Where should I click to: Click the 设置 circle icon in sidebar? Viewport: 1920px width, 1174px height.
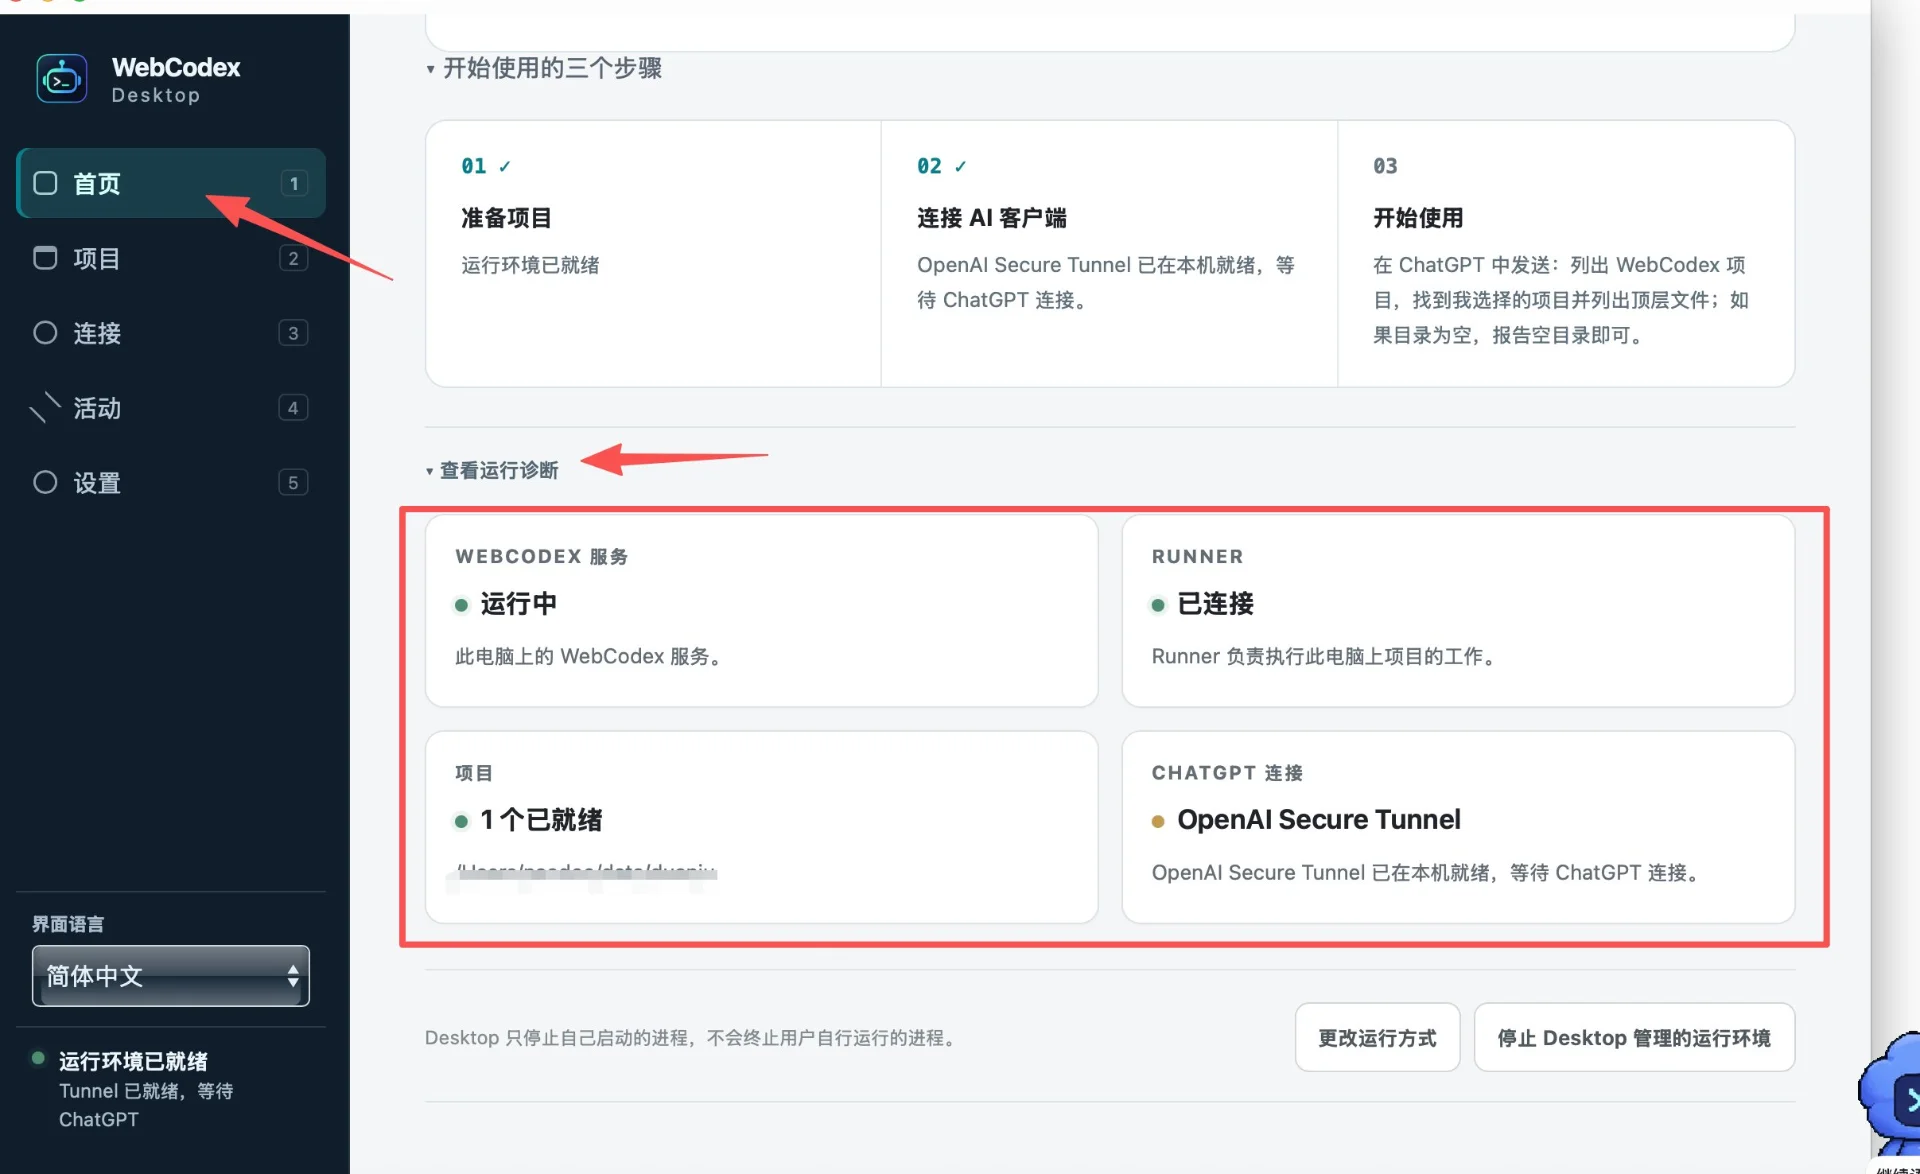45,483
